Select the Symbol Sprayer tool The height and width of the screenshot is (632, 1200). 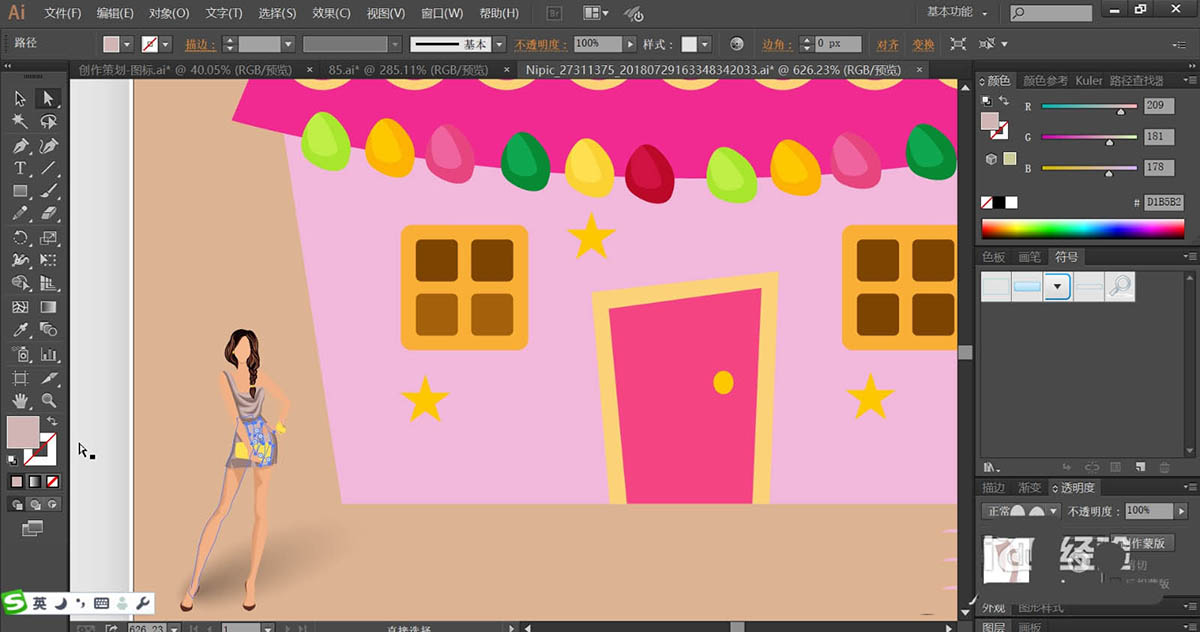[x=20, y=354]
